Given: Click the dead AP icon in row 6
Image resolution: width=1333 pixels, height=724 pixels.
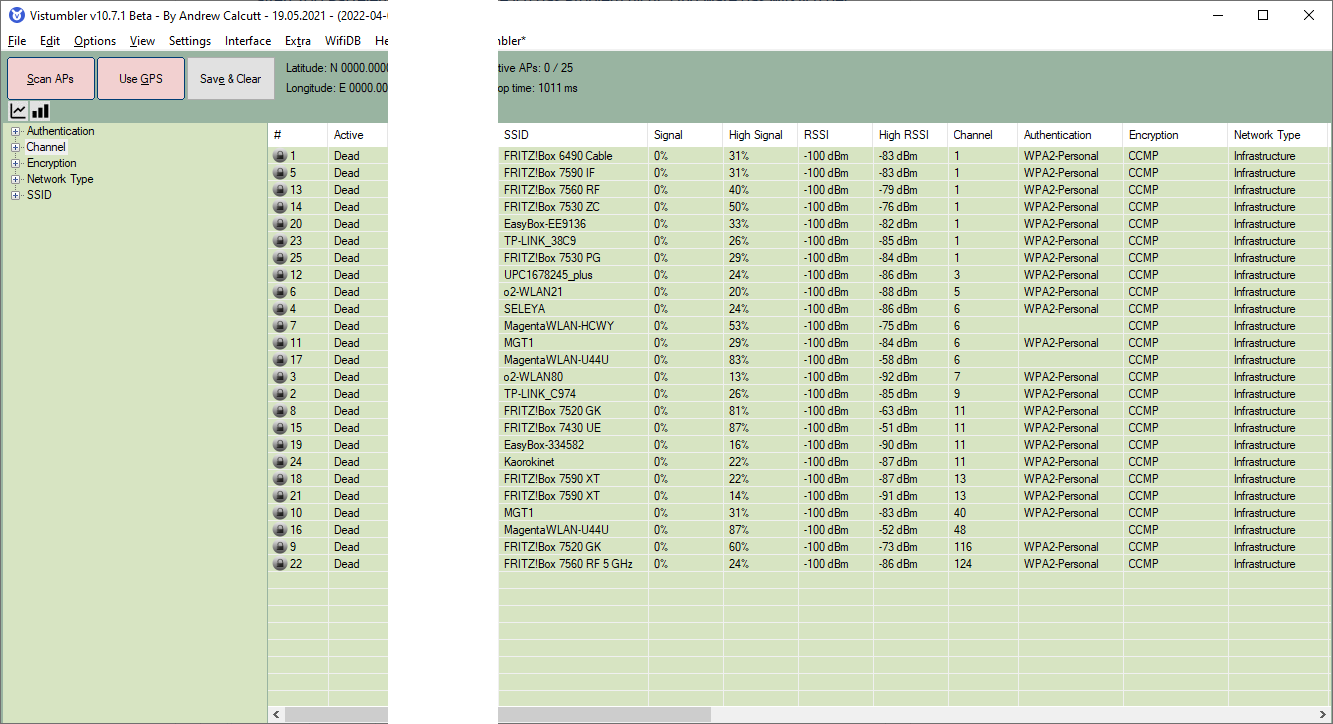Looking at the screenshot, I should (280, 292).
